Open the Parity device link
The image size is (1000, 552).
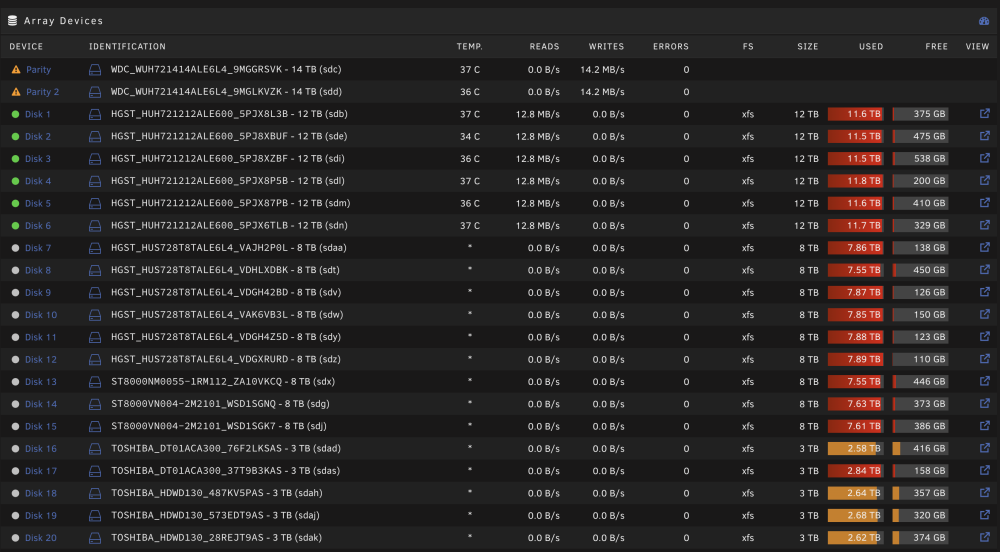(38, 69)
